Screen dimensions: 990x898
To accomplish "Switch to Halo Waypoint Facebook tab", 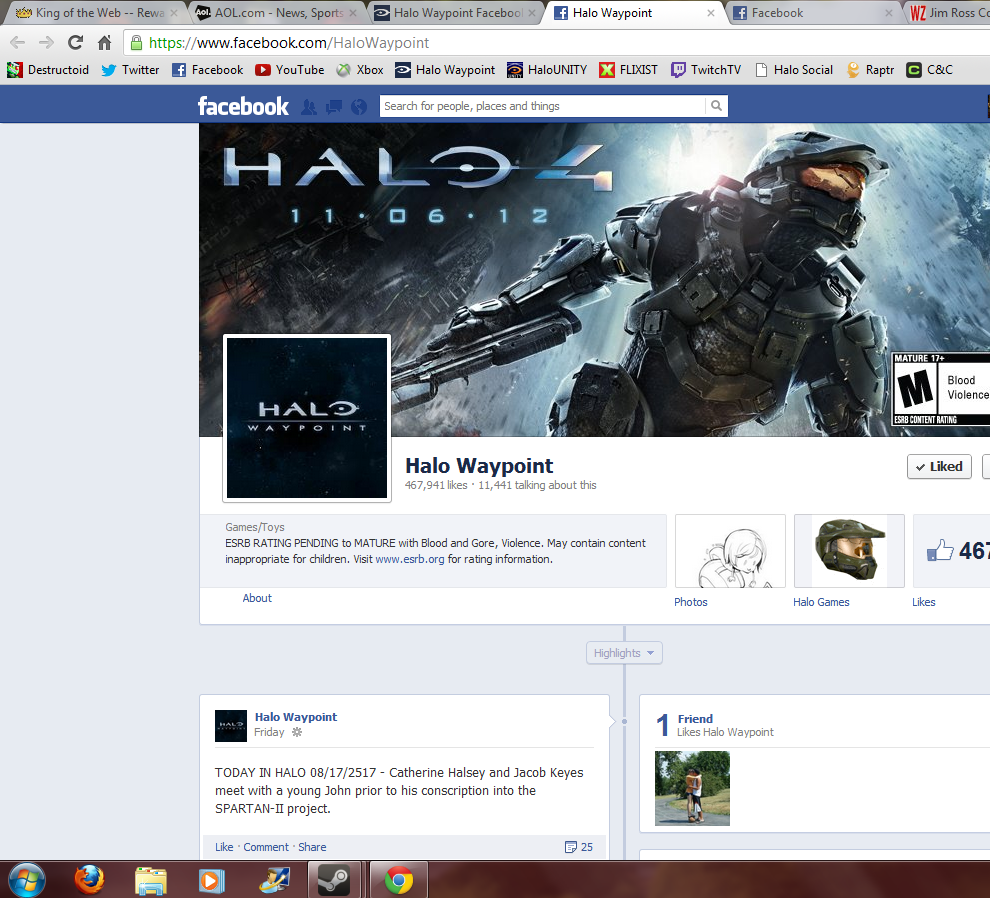I will pos(453,13).
